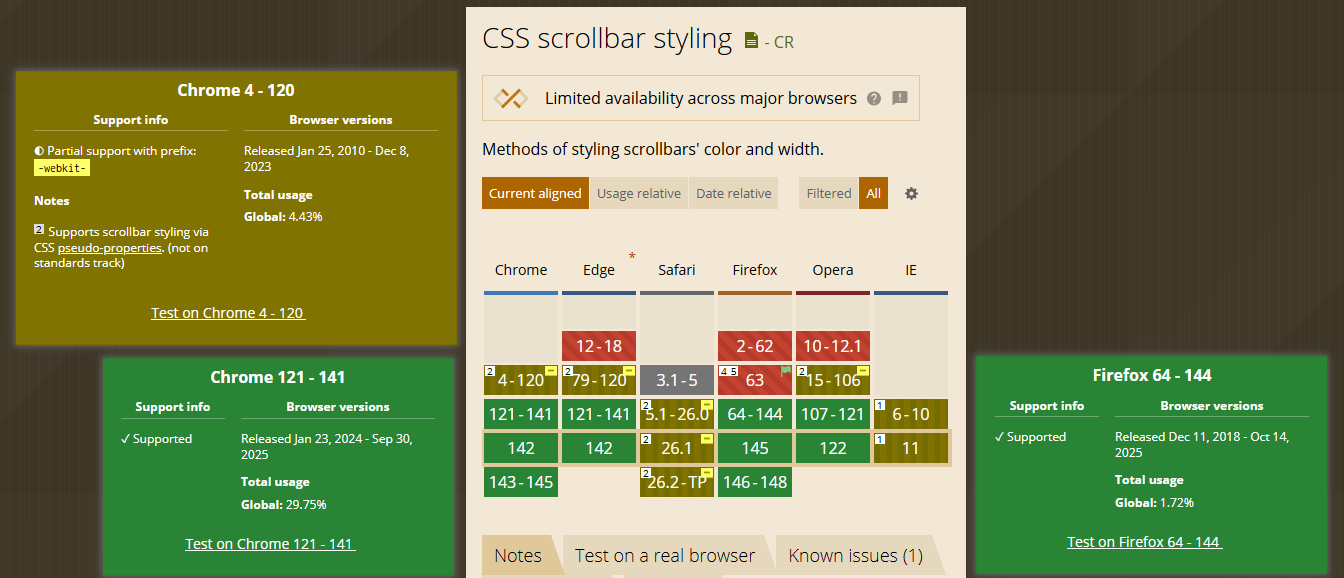
Task: Enable the Filtered versions view
Action: click(828, 193)
